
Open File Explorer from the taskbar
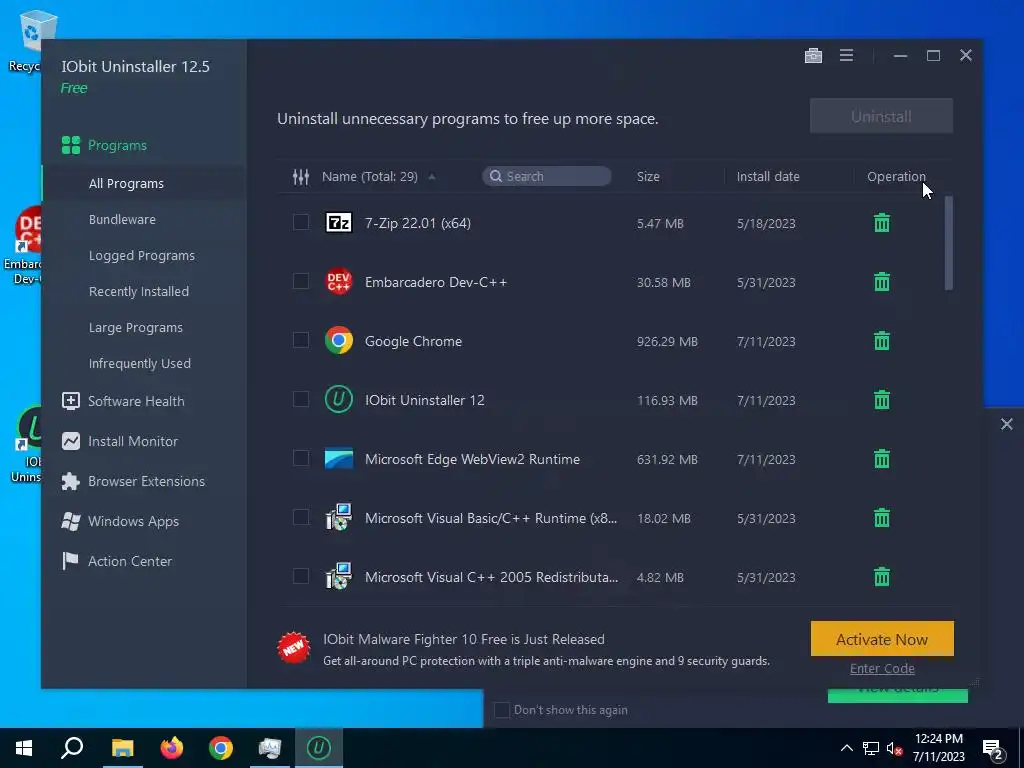point(122,748)
